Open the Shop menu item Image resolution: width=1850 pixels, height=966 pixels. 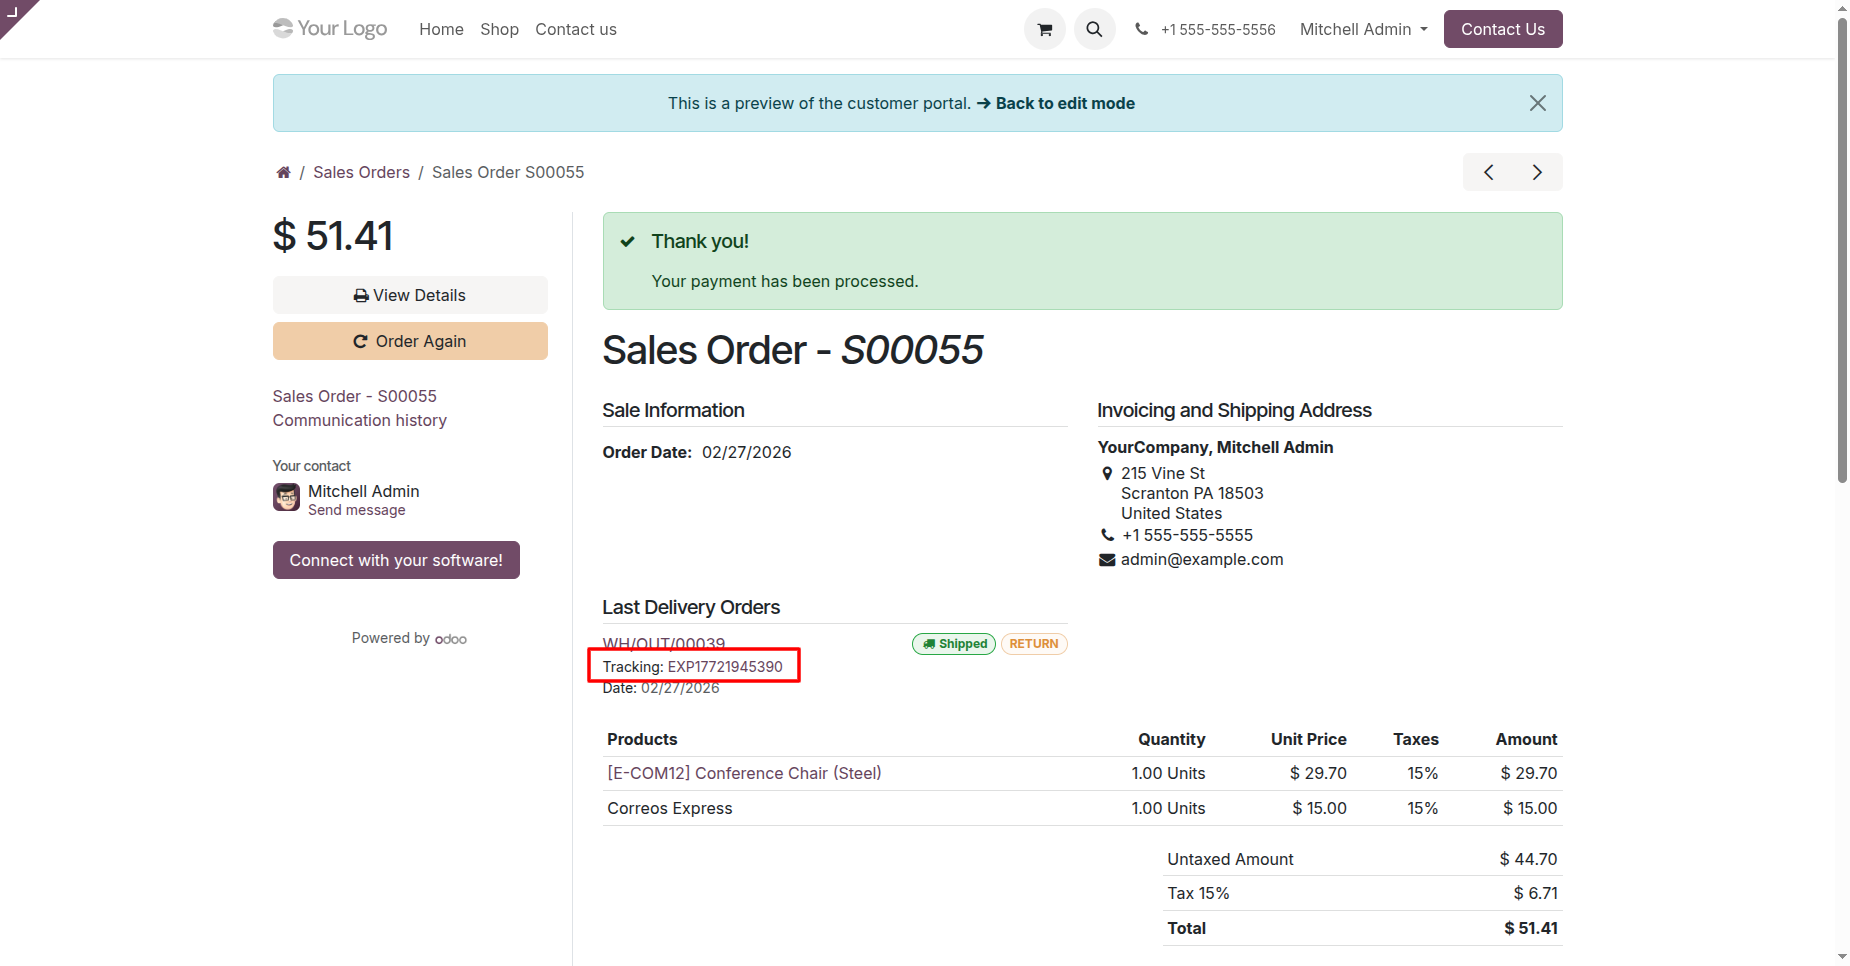point(499,30)
